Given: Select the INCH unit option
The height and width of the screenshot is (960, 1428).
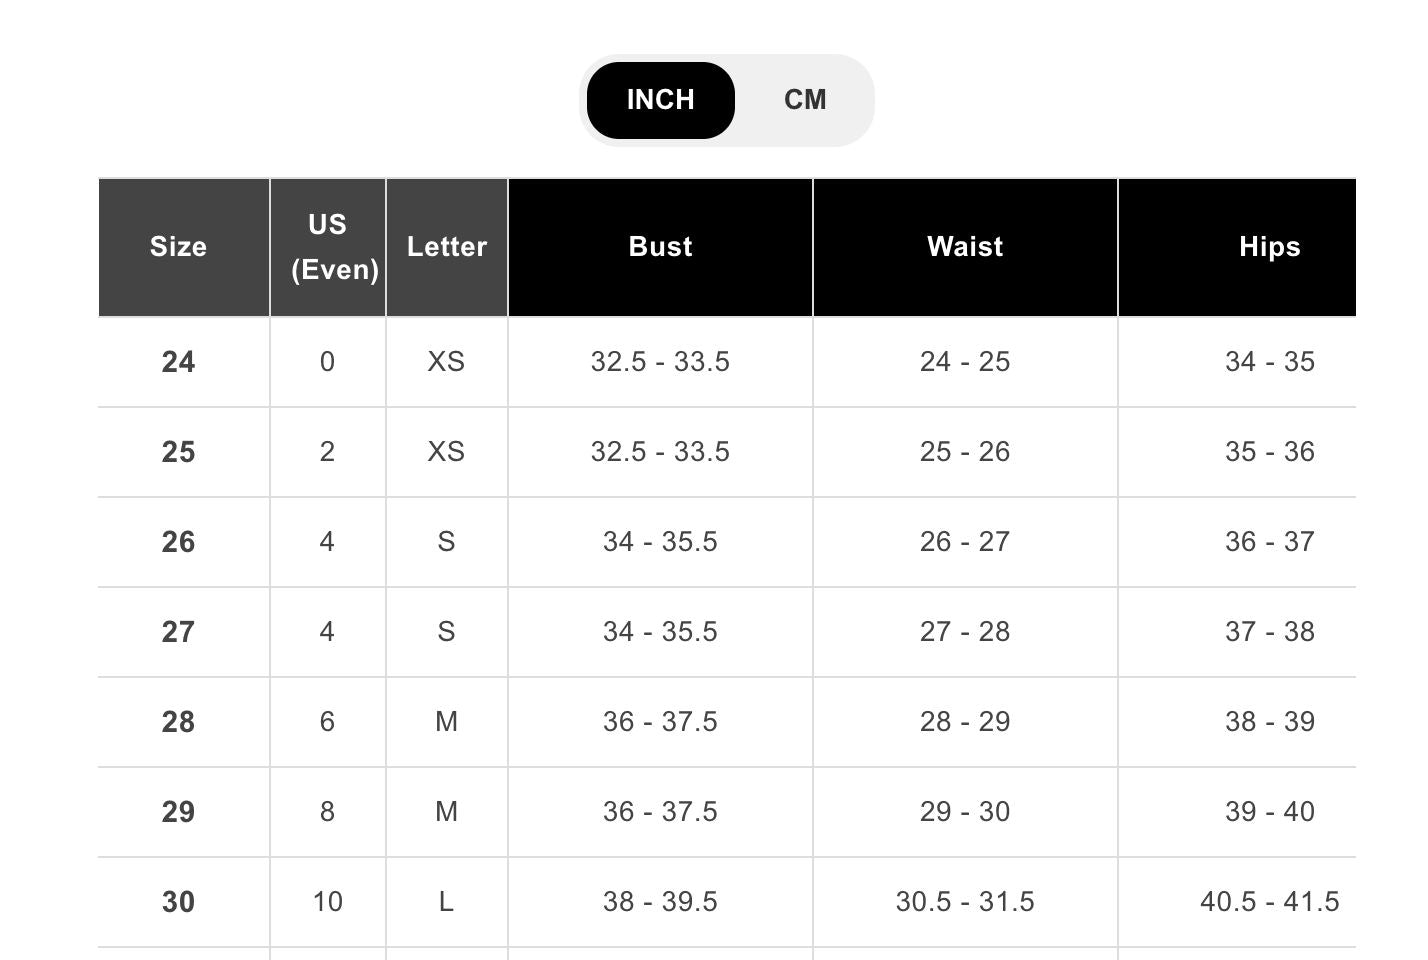Looking at the screenshot, I should (660, 100).
